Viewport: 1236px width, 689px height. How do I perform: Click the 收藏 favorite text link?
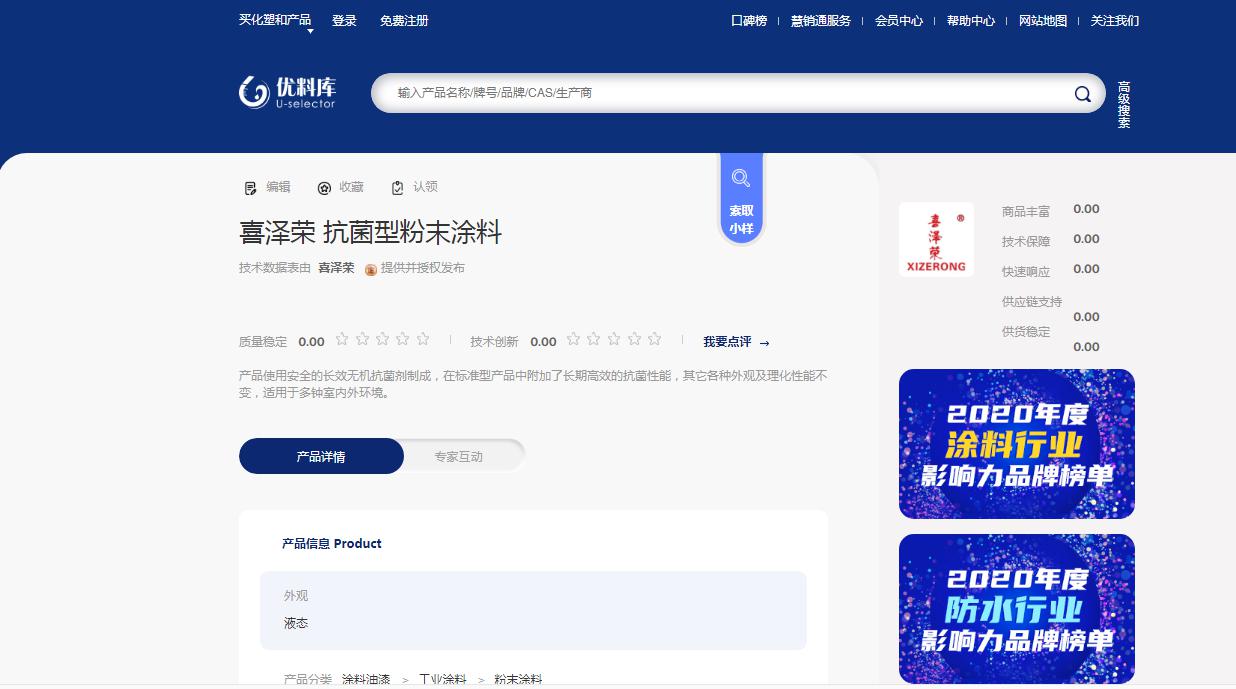[x=351, y=187]
